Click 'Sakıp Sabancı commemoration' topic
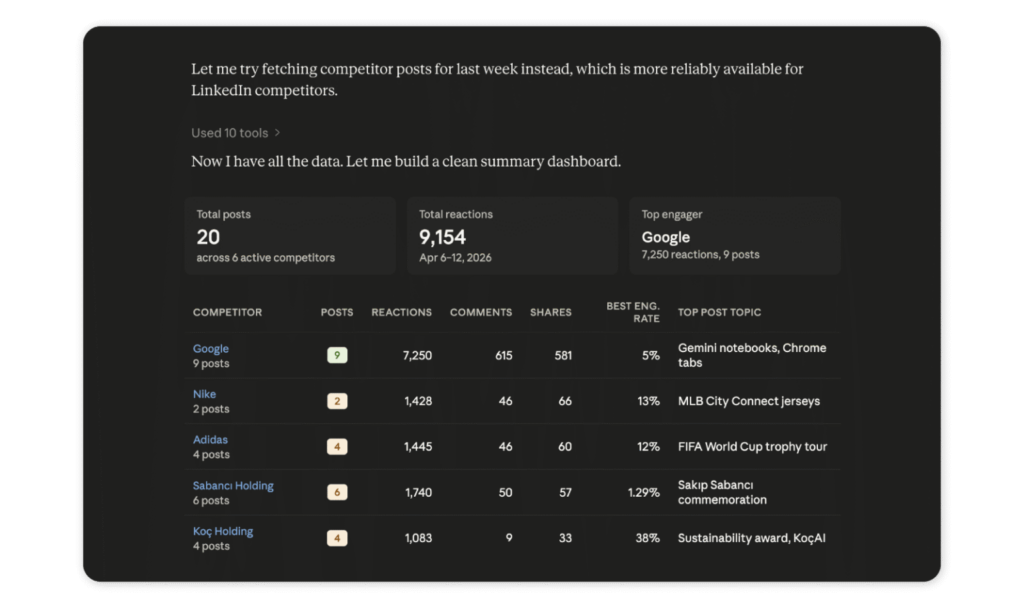 point(722,492)
